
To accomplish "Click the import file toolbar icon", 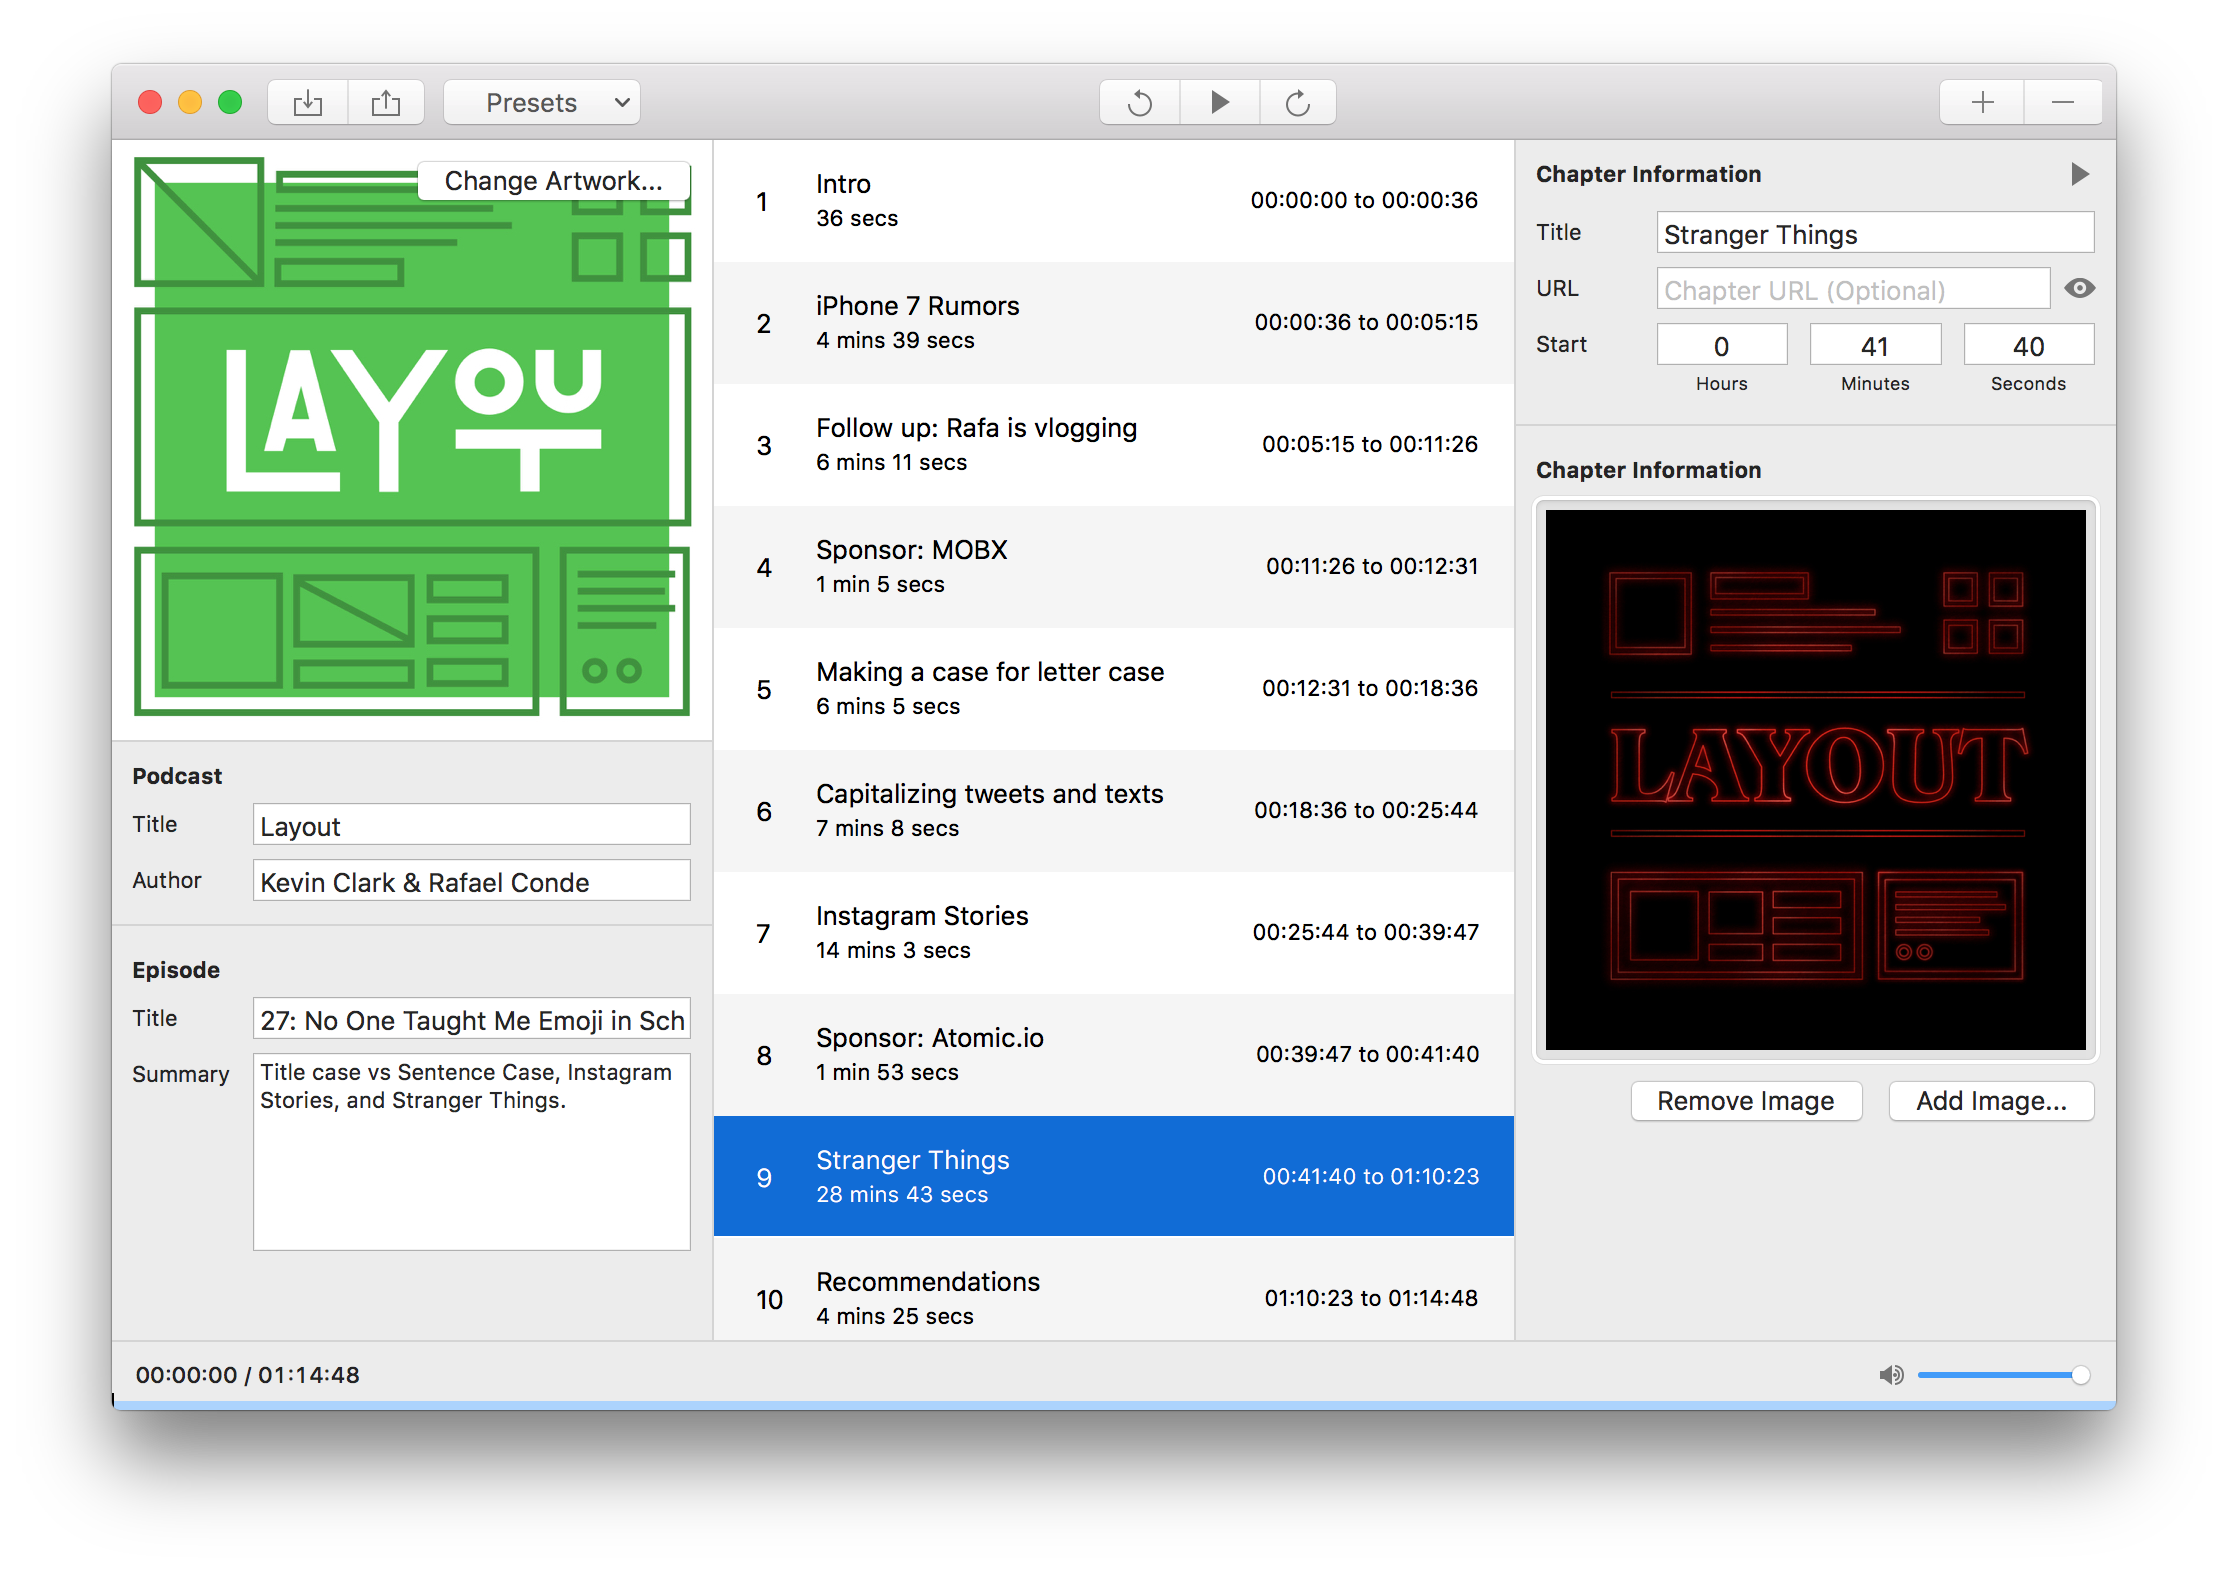I will click(308, 103).
